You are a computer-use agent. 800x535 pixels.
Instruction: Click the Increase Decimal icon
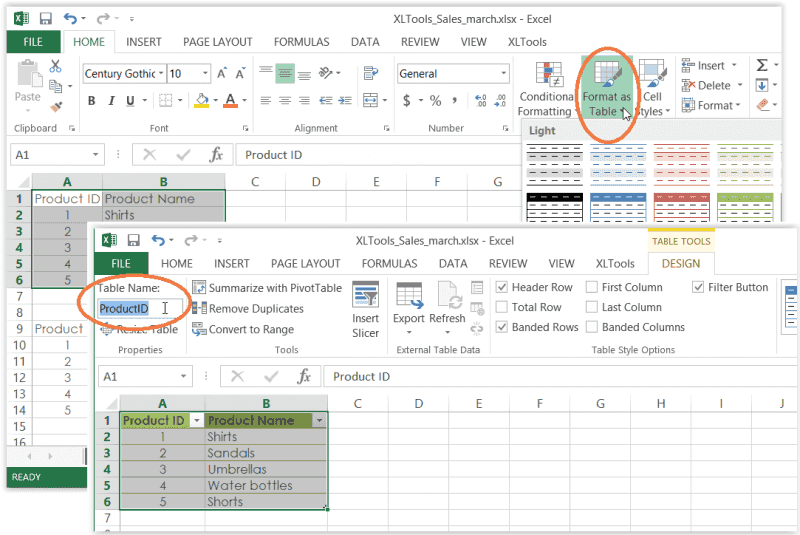pyautogui.click(x=481, y=100)
